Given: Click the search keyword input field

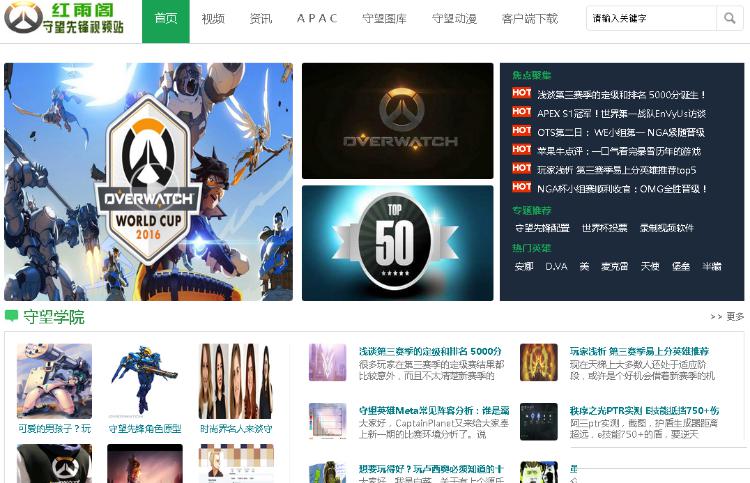Looking at the screenshot, I should click(x=651, y=18).
